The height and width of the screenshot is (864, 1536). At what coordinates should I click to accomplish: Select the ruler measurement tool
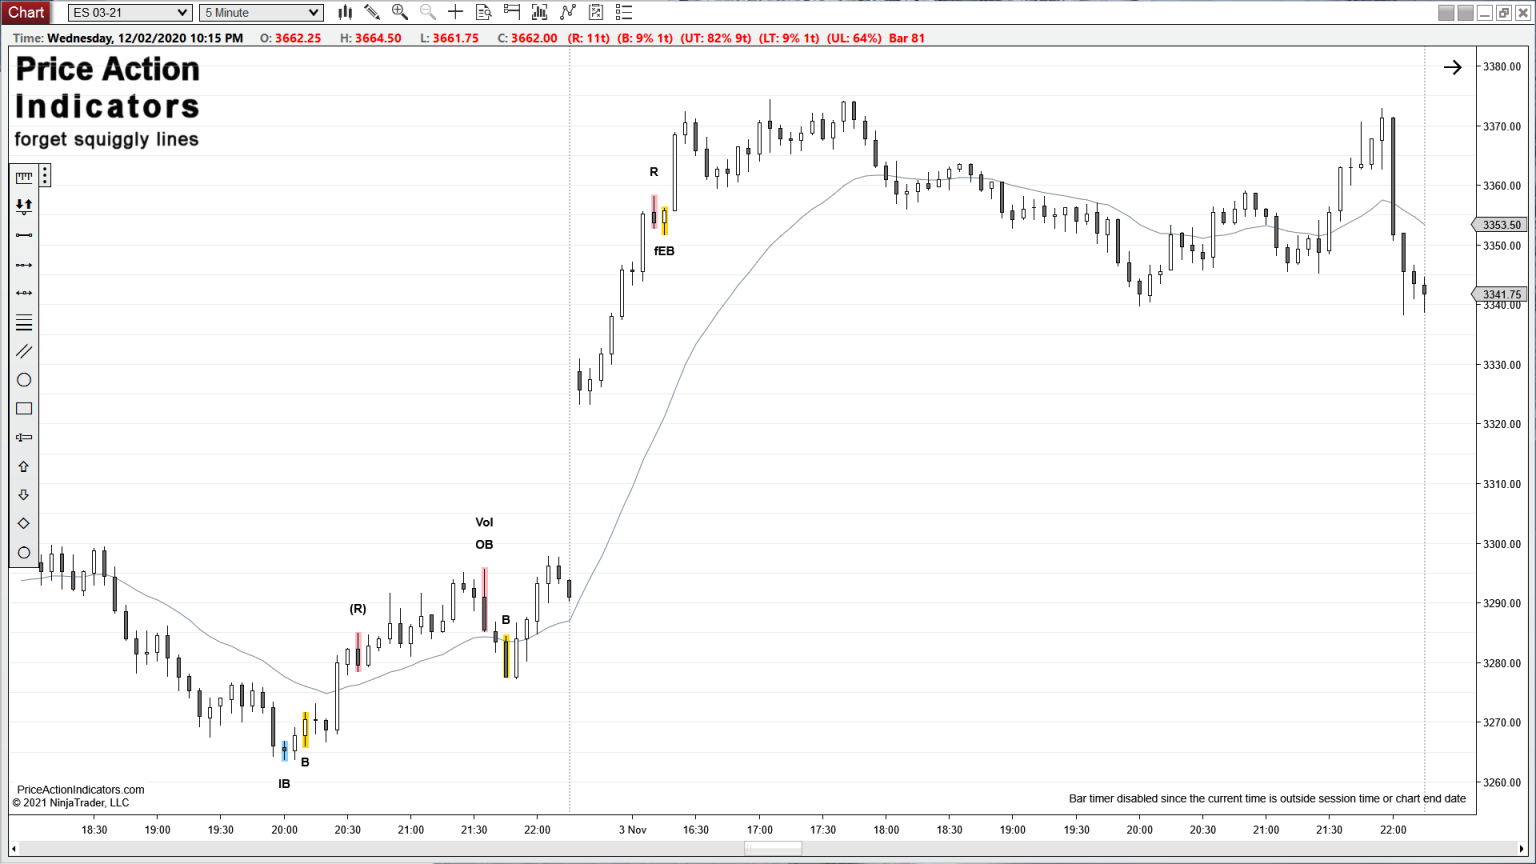(x=24, y=176)
